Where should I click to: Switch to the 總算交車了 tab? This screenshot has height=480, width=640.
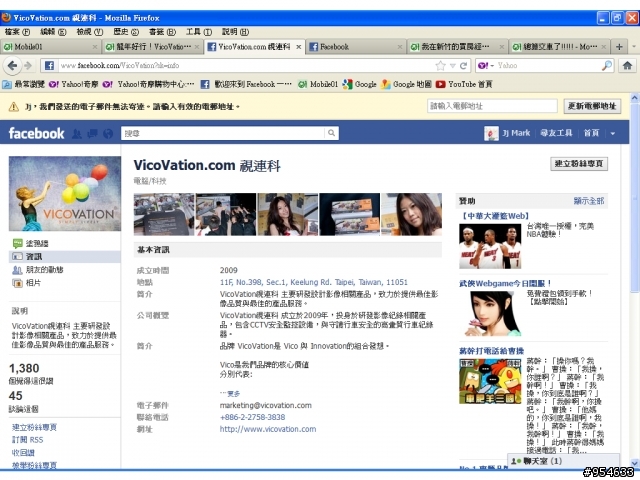coord(559,47)
